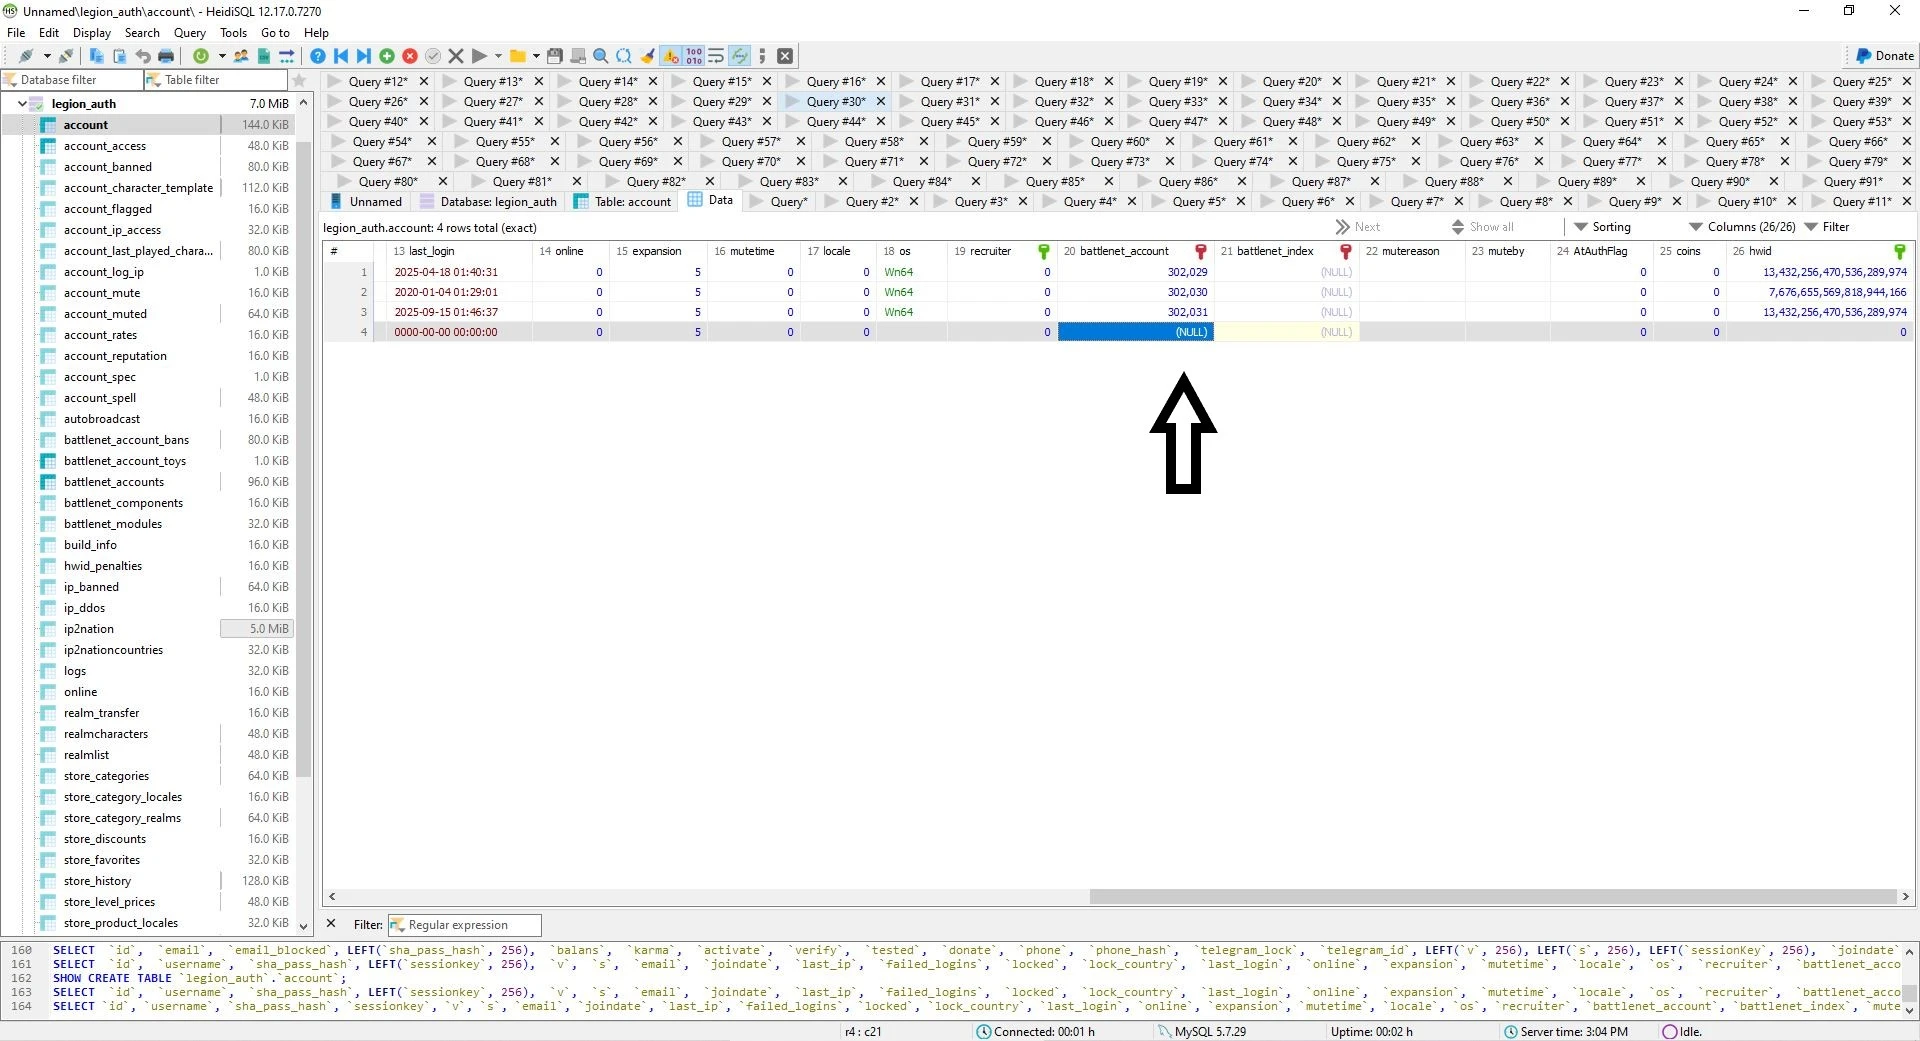
Task: Close the Query #12* tab
Action: click(x=424, y=81)
